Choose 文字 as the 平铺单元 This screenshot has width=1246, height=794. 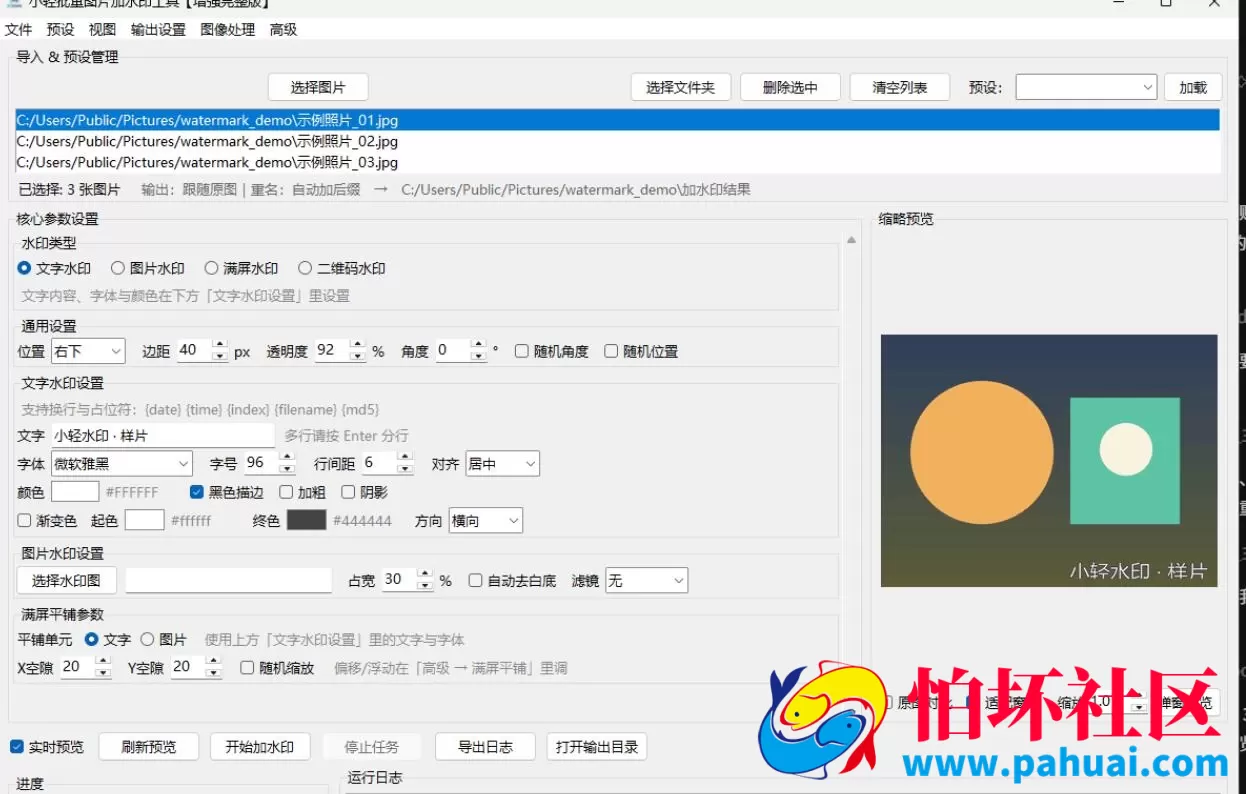pyautogui.click(x=108, y=639)
